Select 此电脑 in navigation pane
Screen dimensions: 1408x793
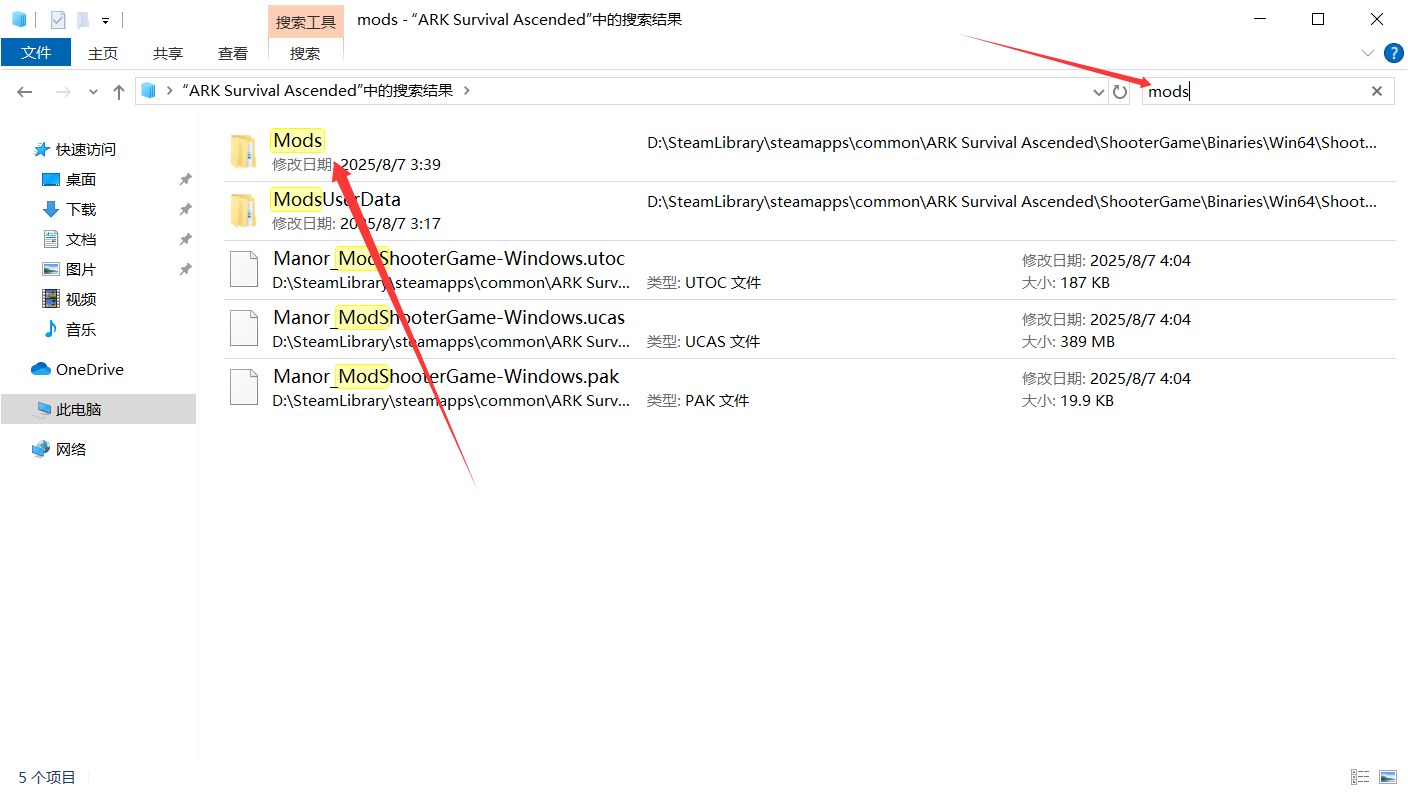78,409
